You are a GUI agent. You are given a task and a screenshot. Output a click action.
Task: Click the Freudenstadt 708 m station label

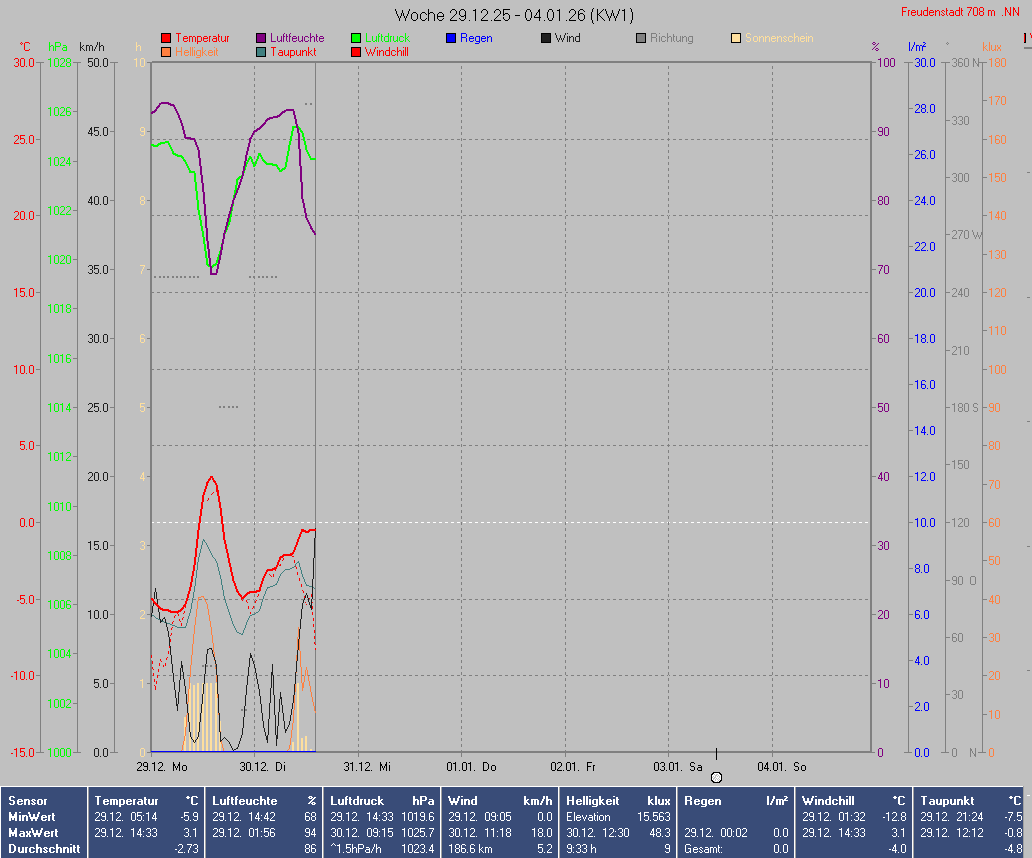click(x=960, y=12)
